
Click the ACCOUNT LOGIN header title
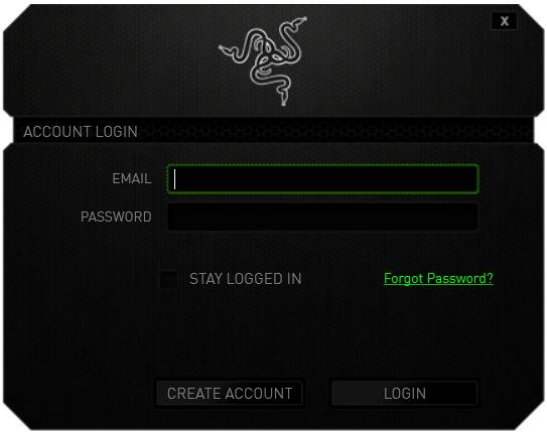pyautogui.click(x=80, y=132)
